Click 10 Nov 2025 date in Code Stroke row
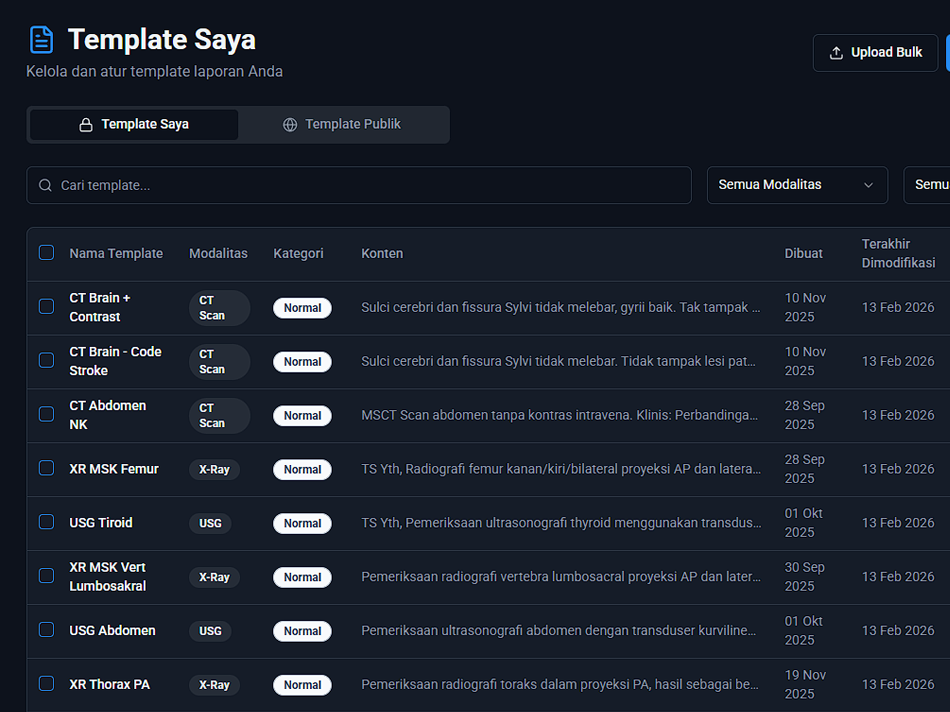950x712 pixels. (805, 361)
